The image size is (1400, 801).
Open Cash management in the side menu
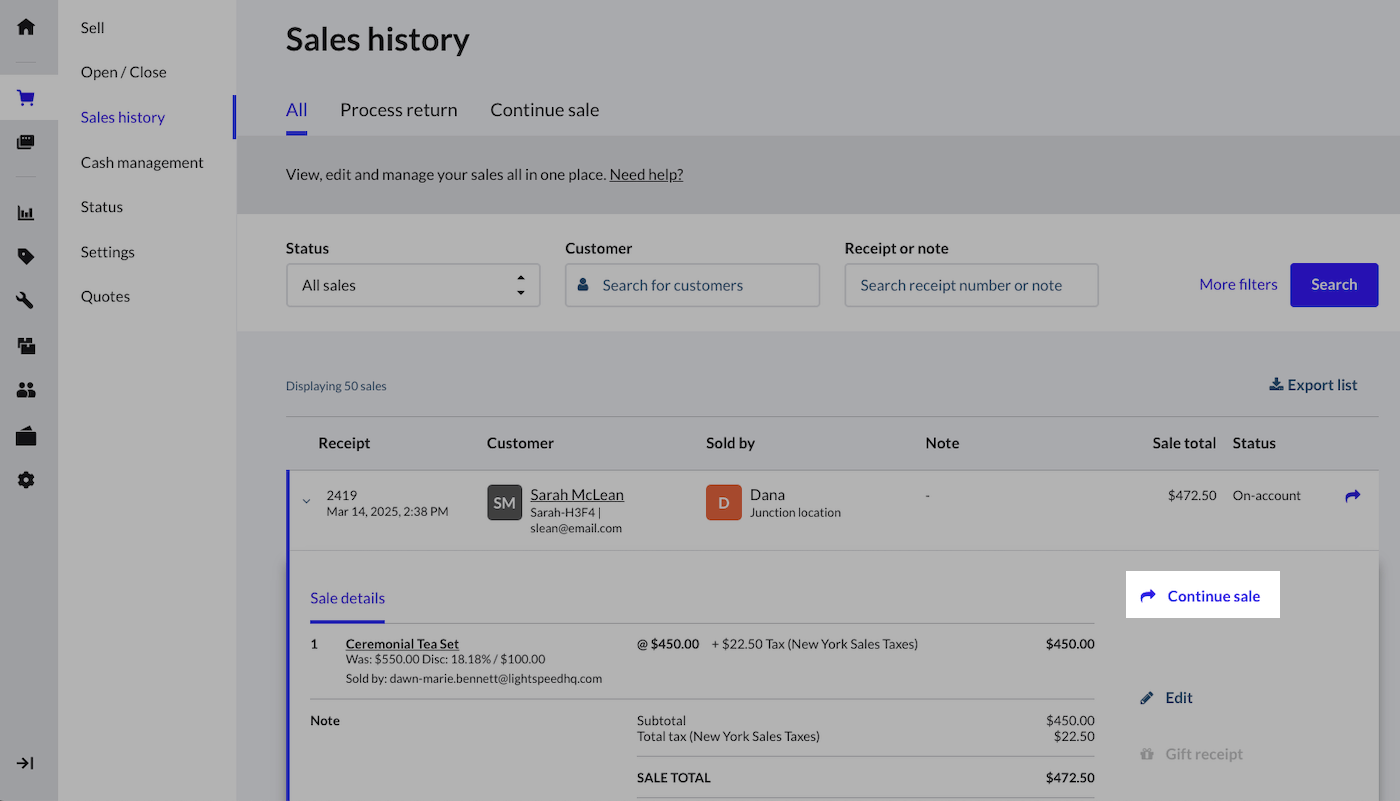[142, 162]
